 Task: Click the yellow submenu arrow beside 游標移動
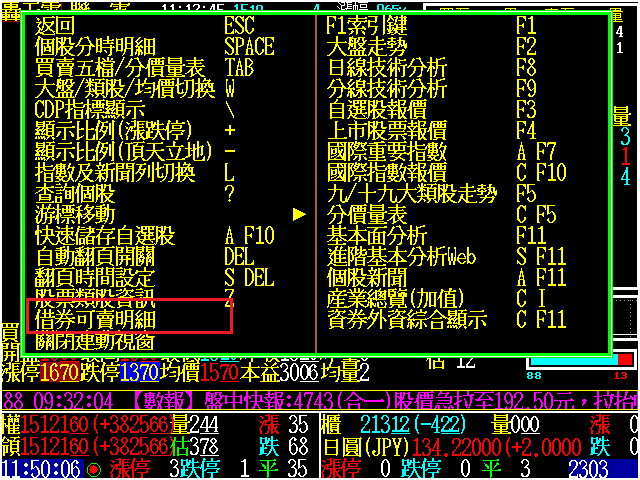click(298, 214)
